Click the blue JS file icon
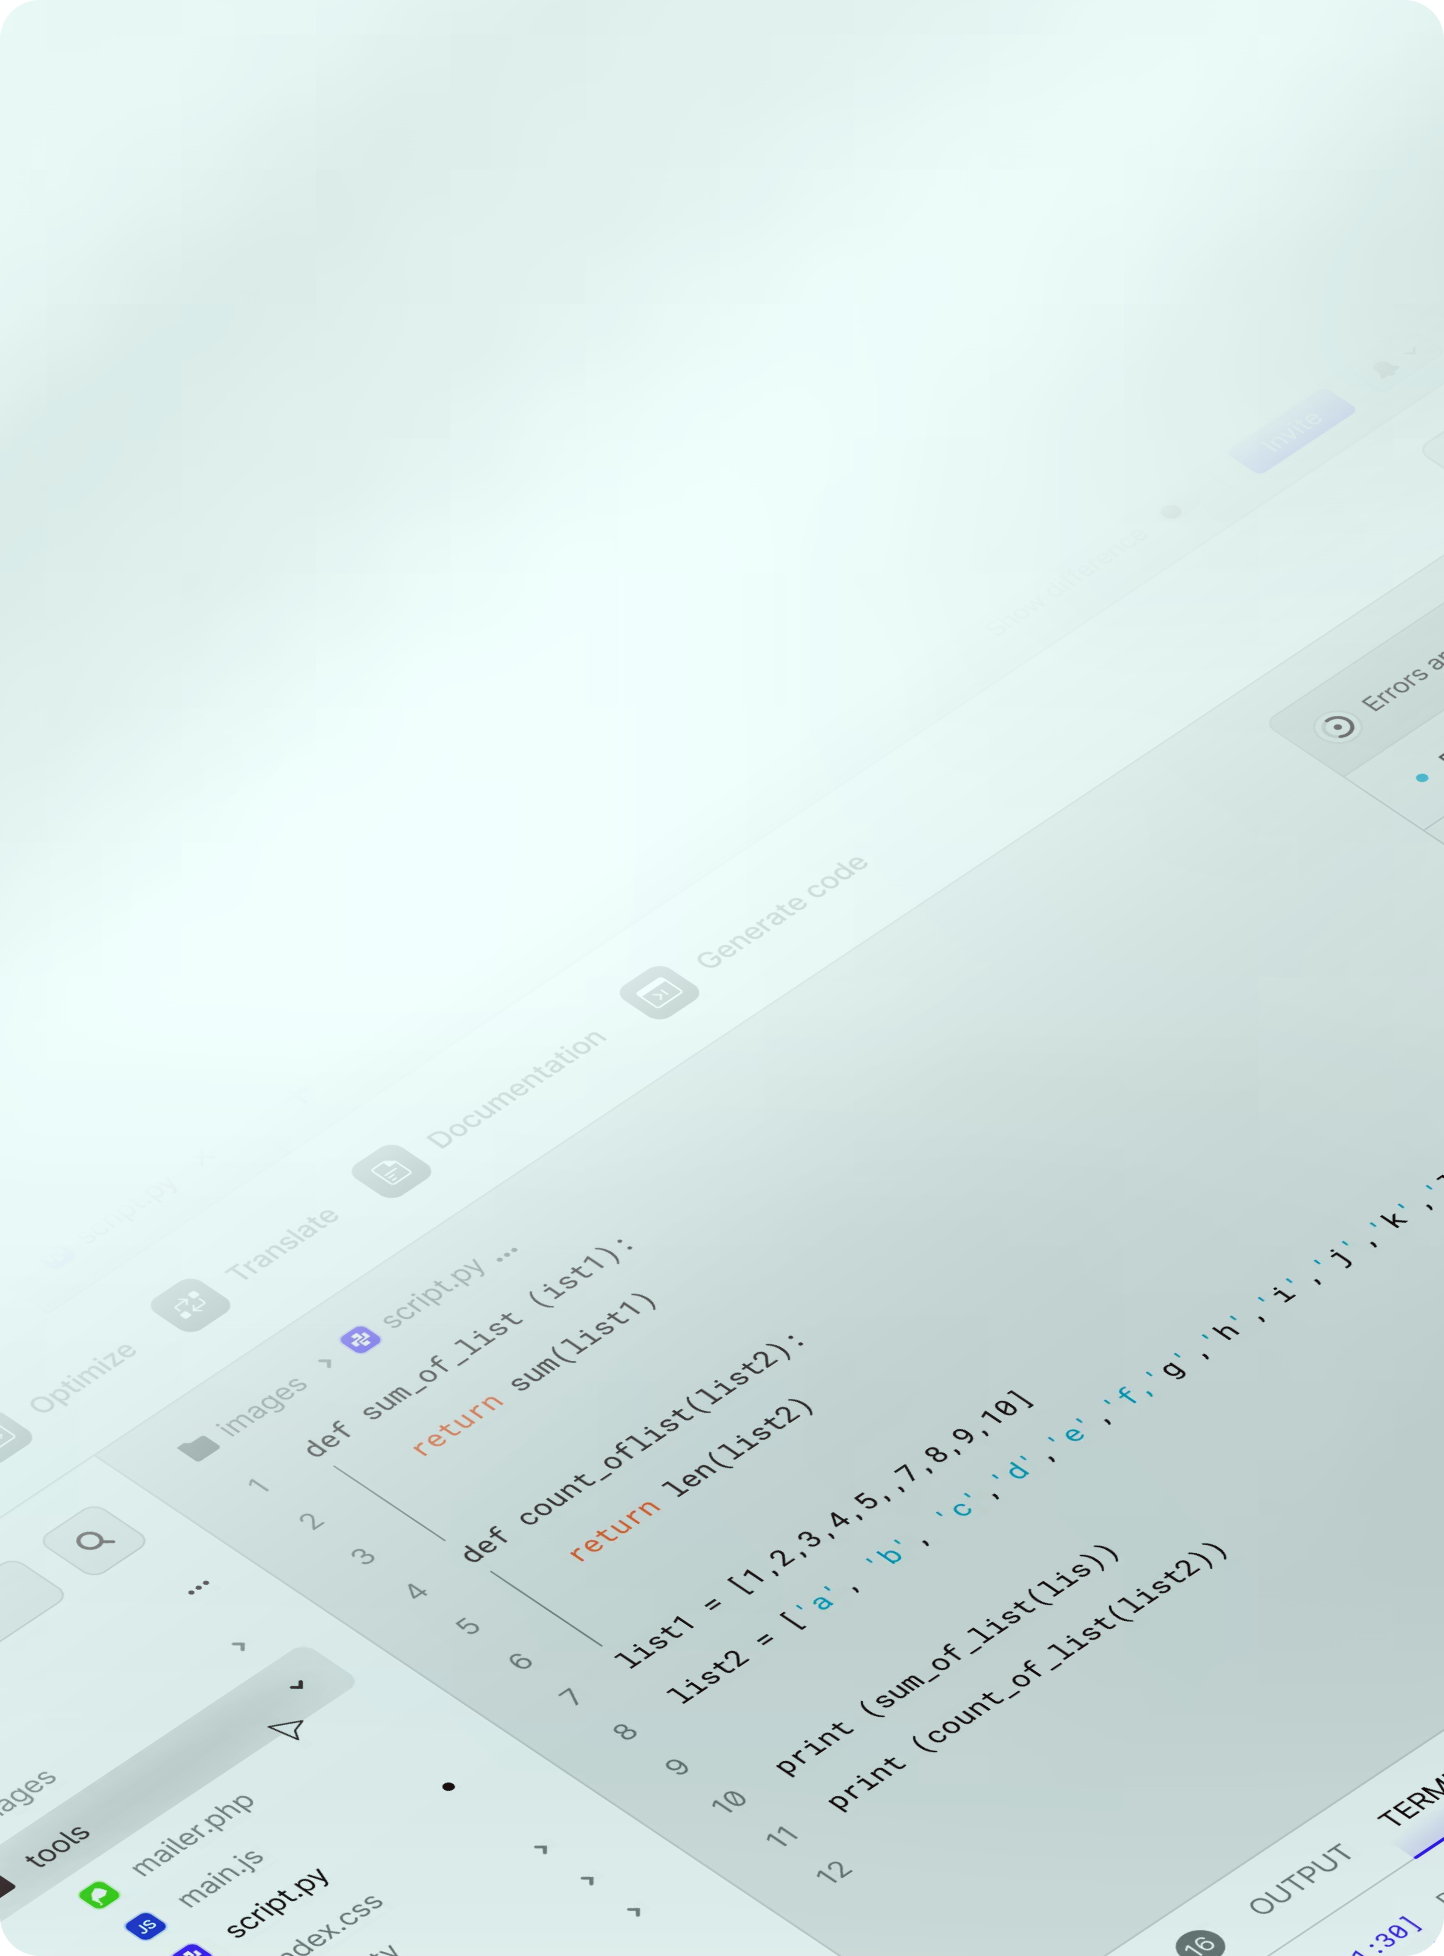Viewport: 1444px width, 1956px height. pos(146,1925)
